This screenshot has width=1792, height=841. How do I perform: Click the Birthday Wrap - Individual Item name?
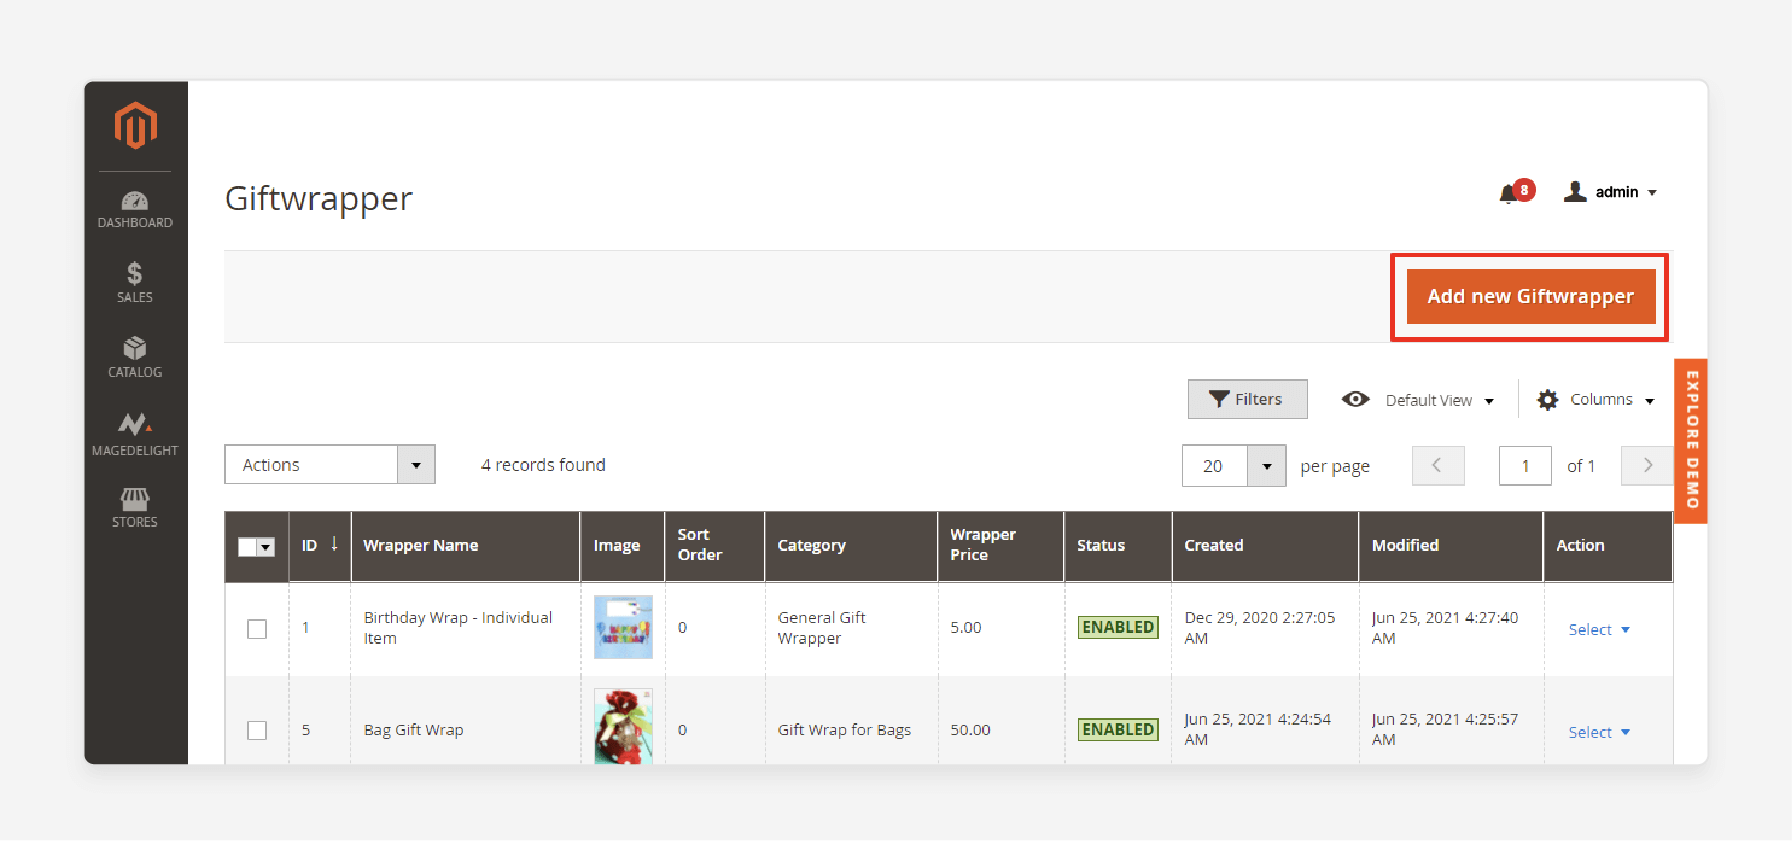coord(458,628)
